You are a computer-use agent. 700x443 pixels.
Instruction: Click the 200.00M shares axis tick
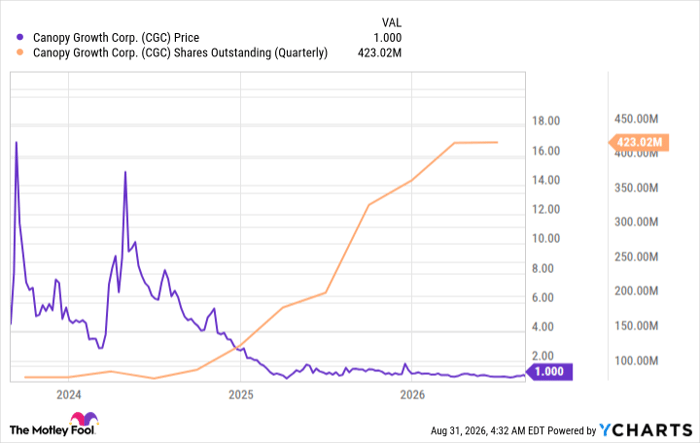(x=636, y=291)
